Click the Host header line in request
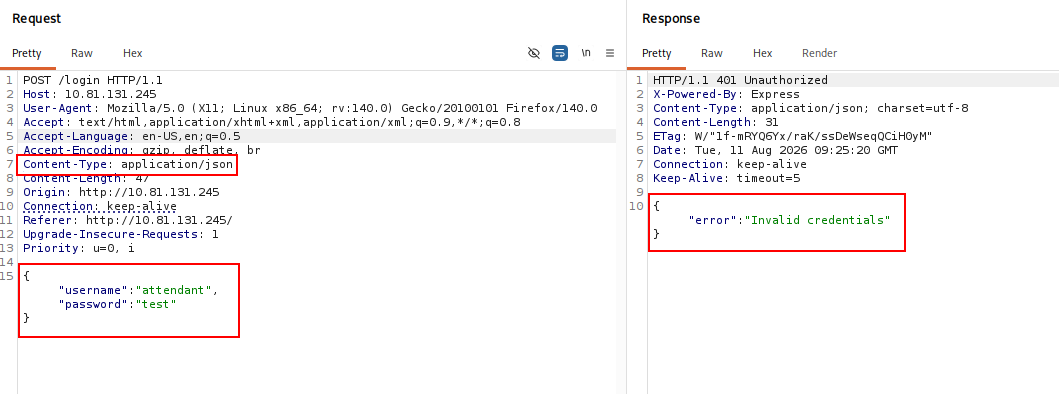This screenshot has width=1059, height=394. click(x=90, y=94)
